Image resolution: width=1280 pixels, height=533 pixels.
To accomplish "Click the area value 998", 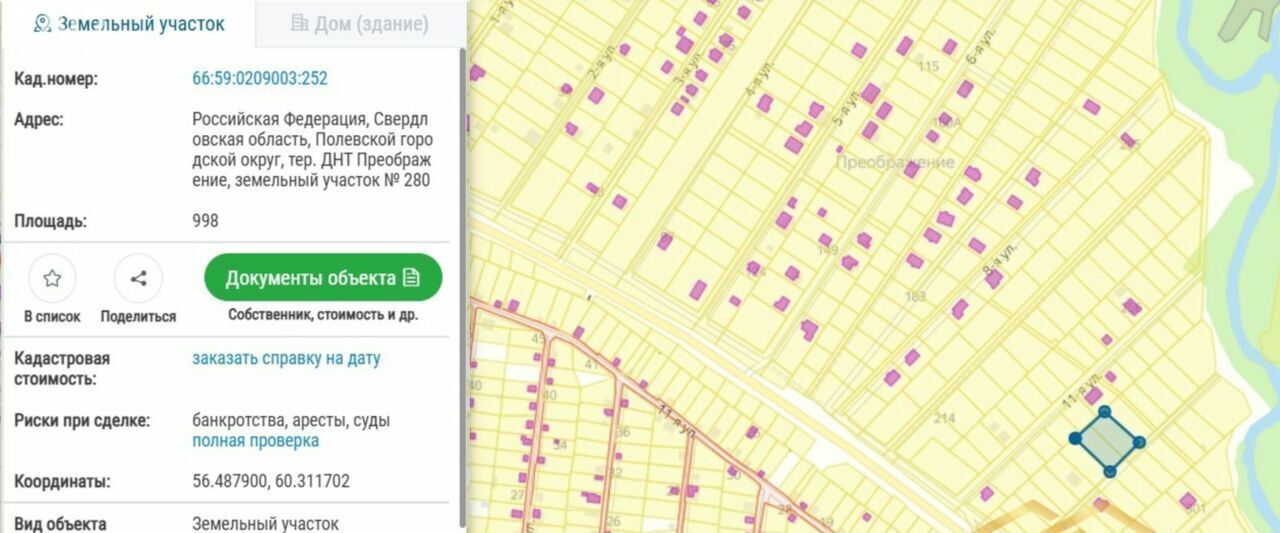I will pyautogui.click(x=205, y=221).
